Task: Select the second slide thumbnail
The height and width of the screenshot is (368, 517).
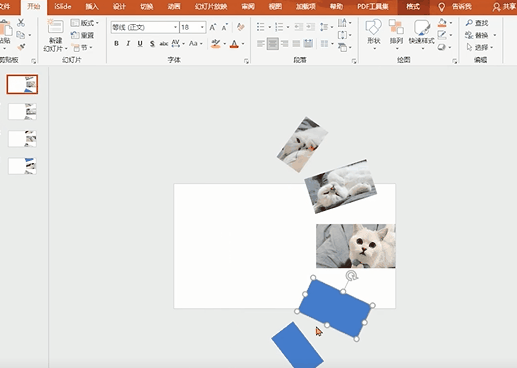Action: (x=22, y=111)
